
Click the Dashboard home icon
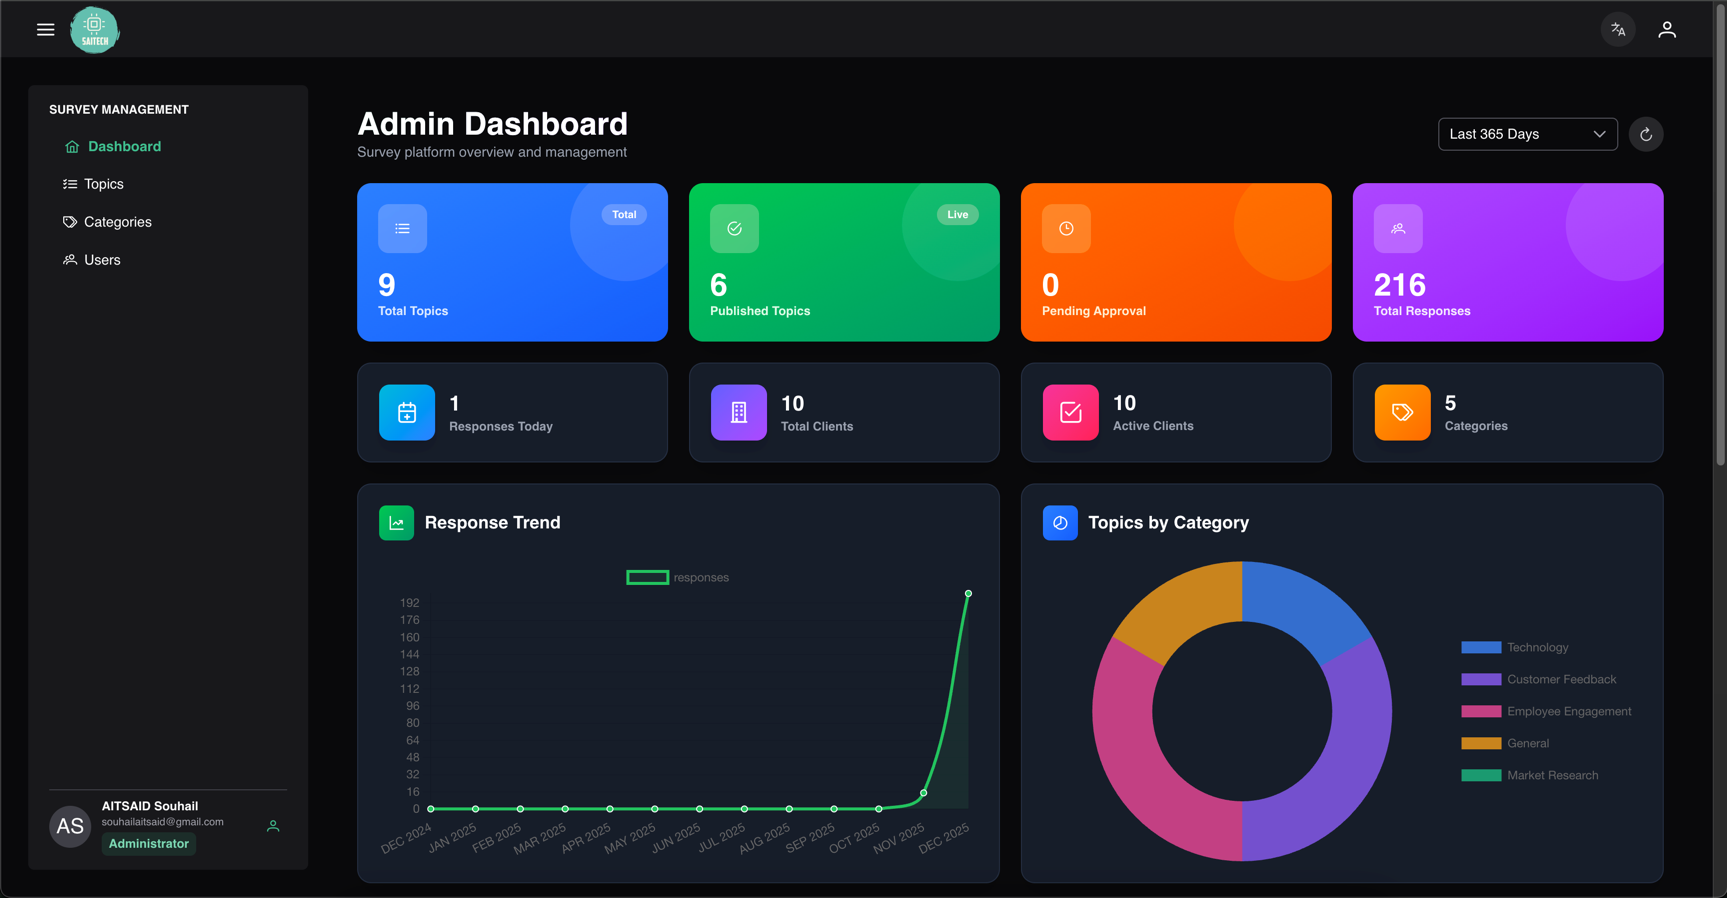(72, 147)
